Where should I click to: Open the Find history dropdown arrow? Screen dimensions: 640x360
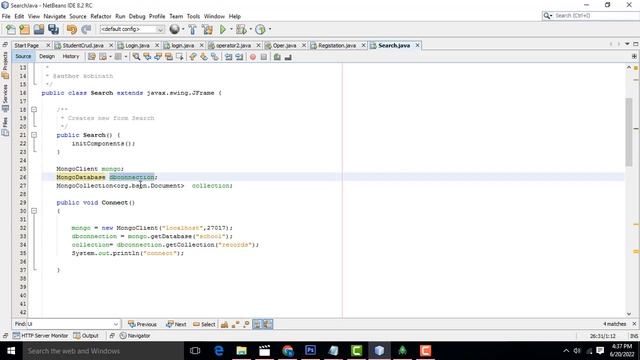pos(116,324)
